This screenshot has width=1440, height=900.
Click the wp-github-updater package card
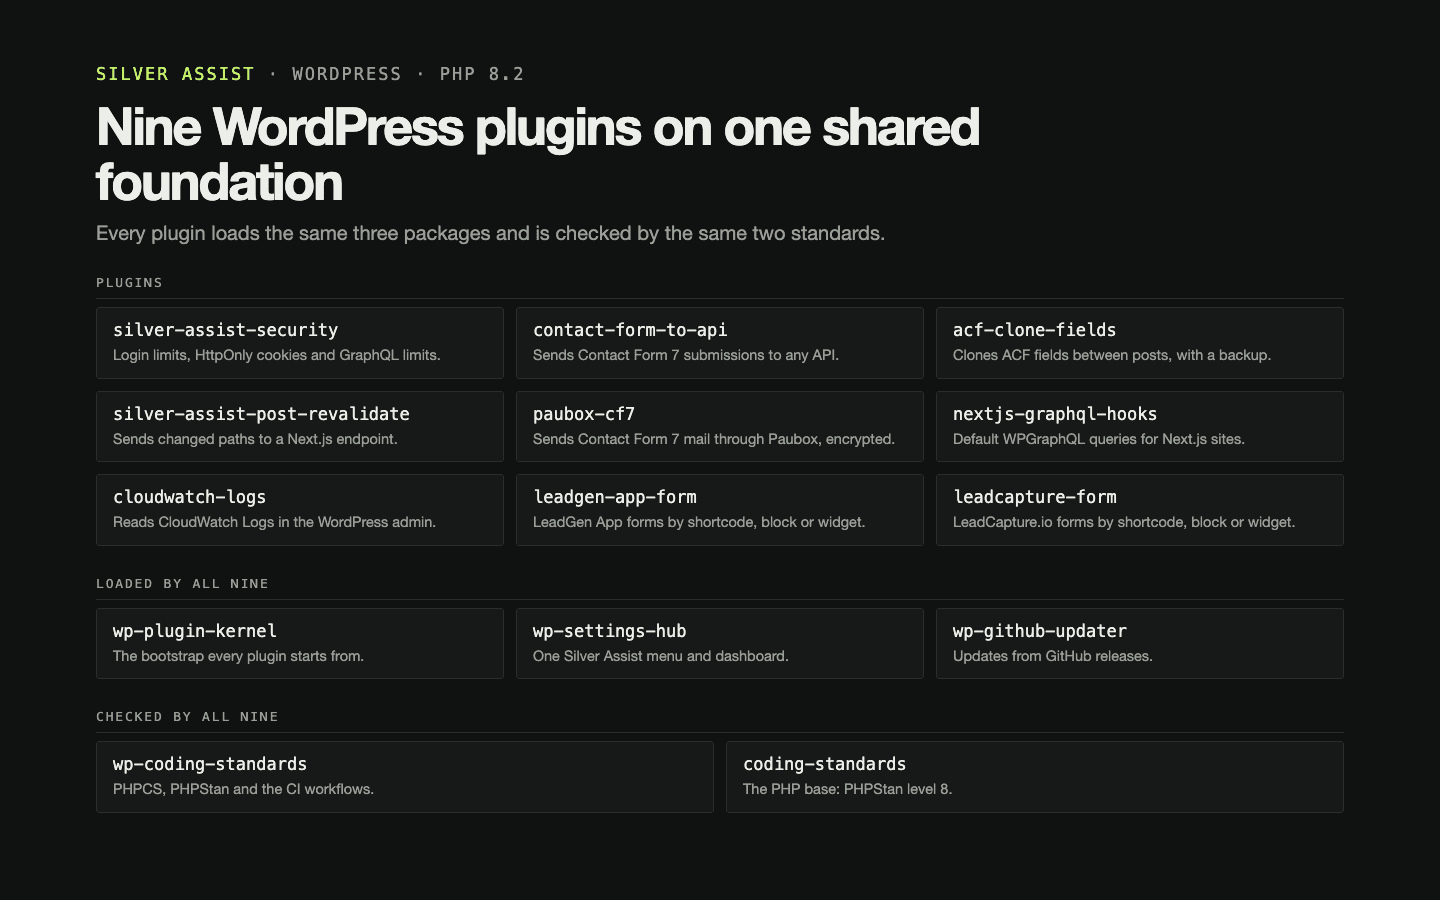pos(1140,644)
